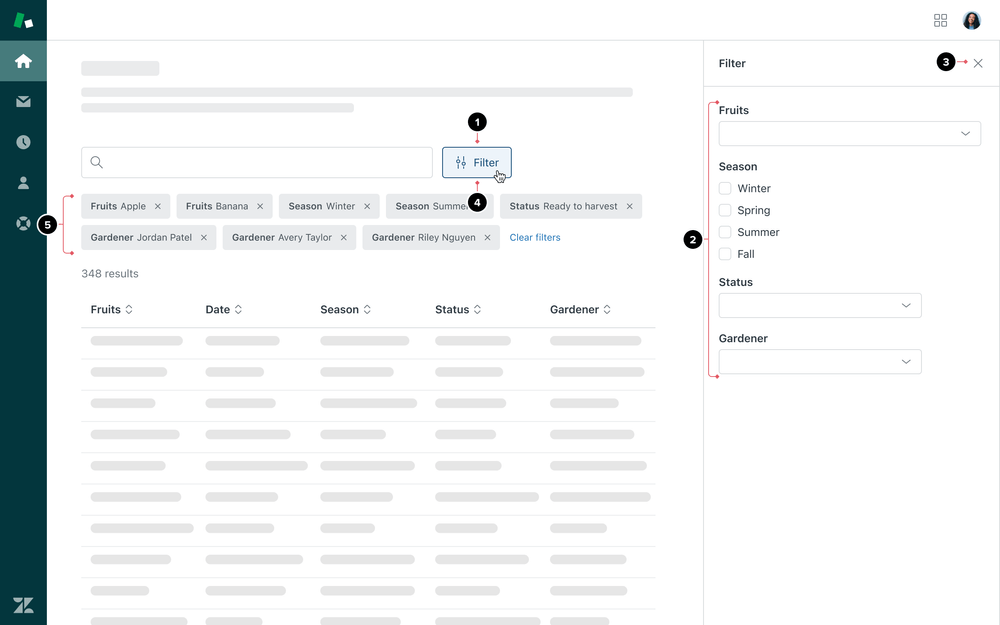Click the green product logo atop the sidebar

click(23, 19)
